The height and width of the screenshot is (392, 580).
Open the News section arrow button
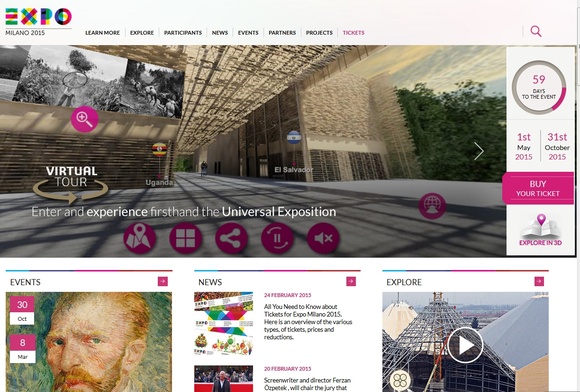pos(351,281)
